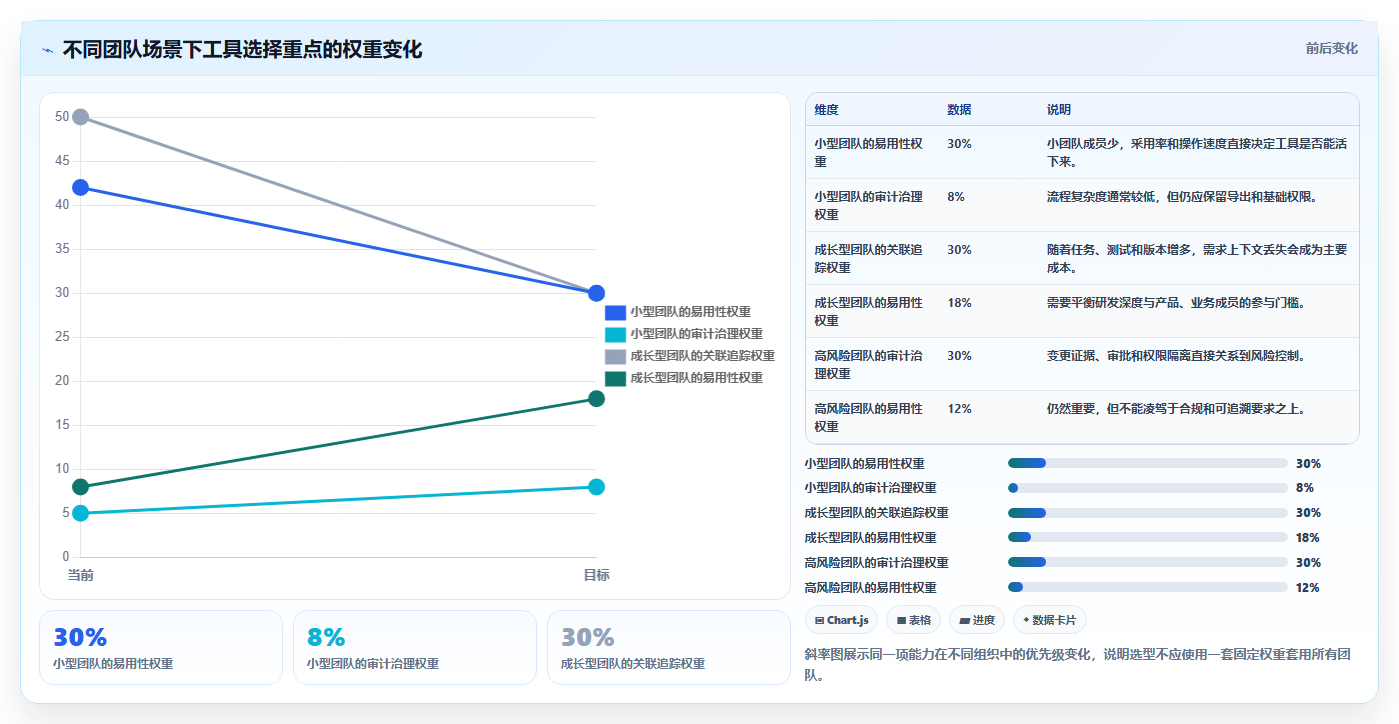Image resolution: width=1399 pixels, height=724 pixels.
Task: Click 小型团队的易用性权重 in the table
Action: pyautogui.click(x=869, y=152)
